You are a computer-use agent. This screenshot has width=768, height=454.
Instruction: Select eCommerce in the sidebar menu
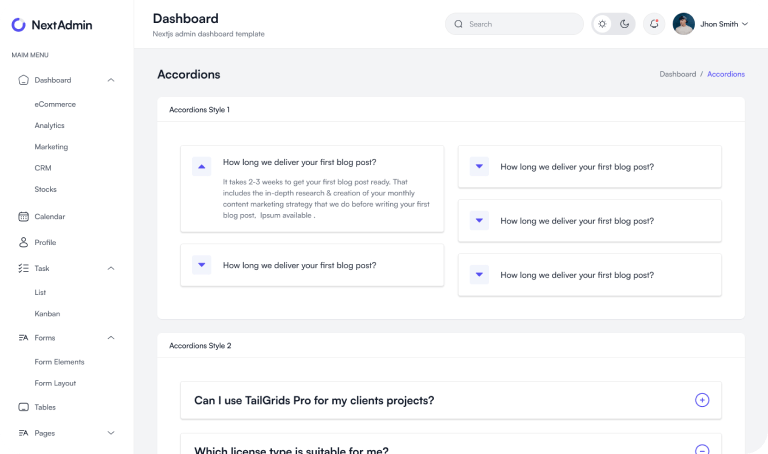[55, 104]
